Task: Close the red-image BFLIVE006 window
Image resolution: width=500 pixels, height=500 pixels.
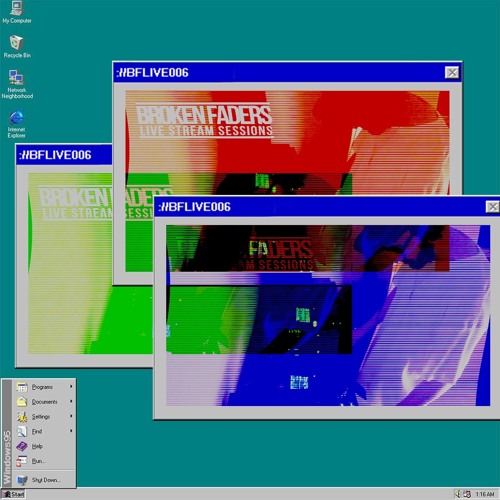Action: 452,72
